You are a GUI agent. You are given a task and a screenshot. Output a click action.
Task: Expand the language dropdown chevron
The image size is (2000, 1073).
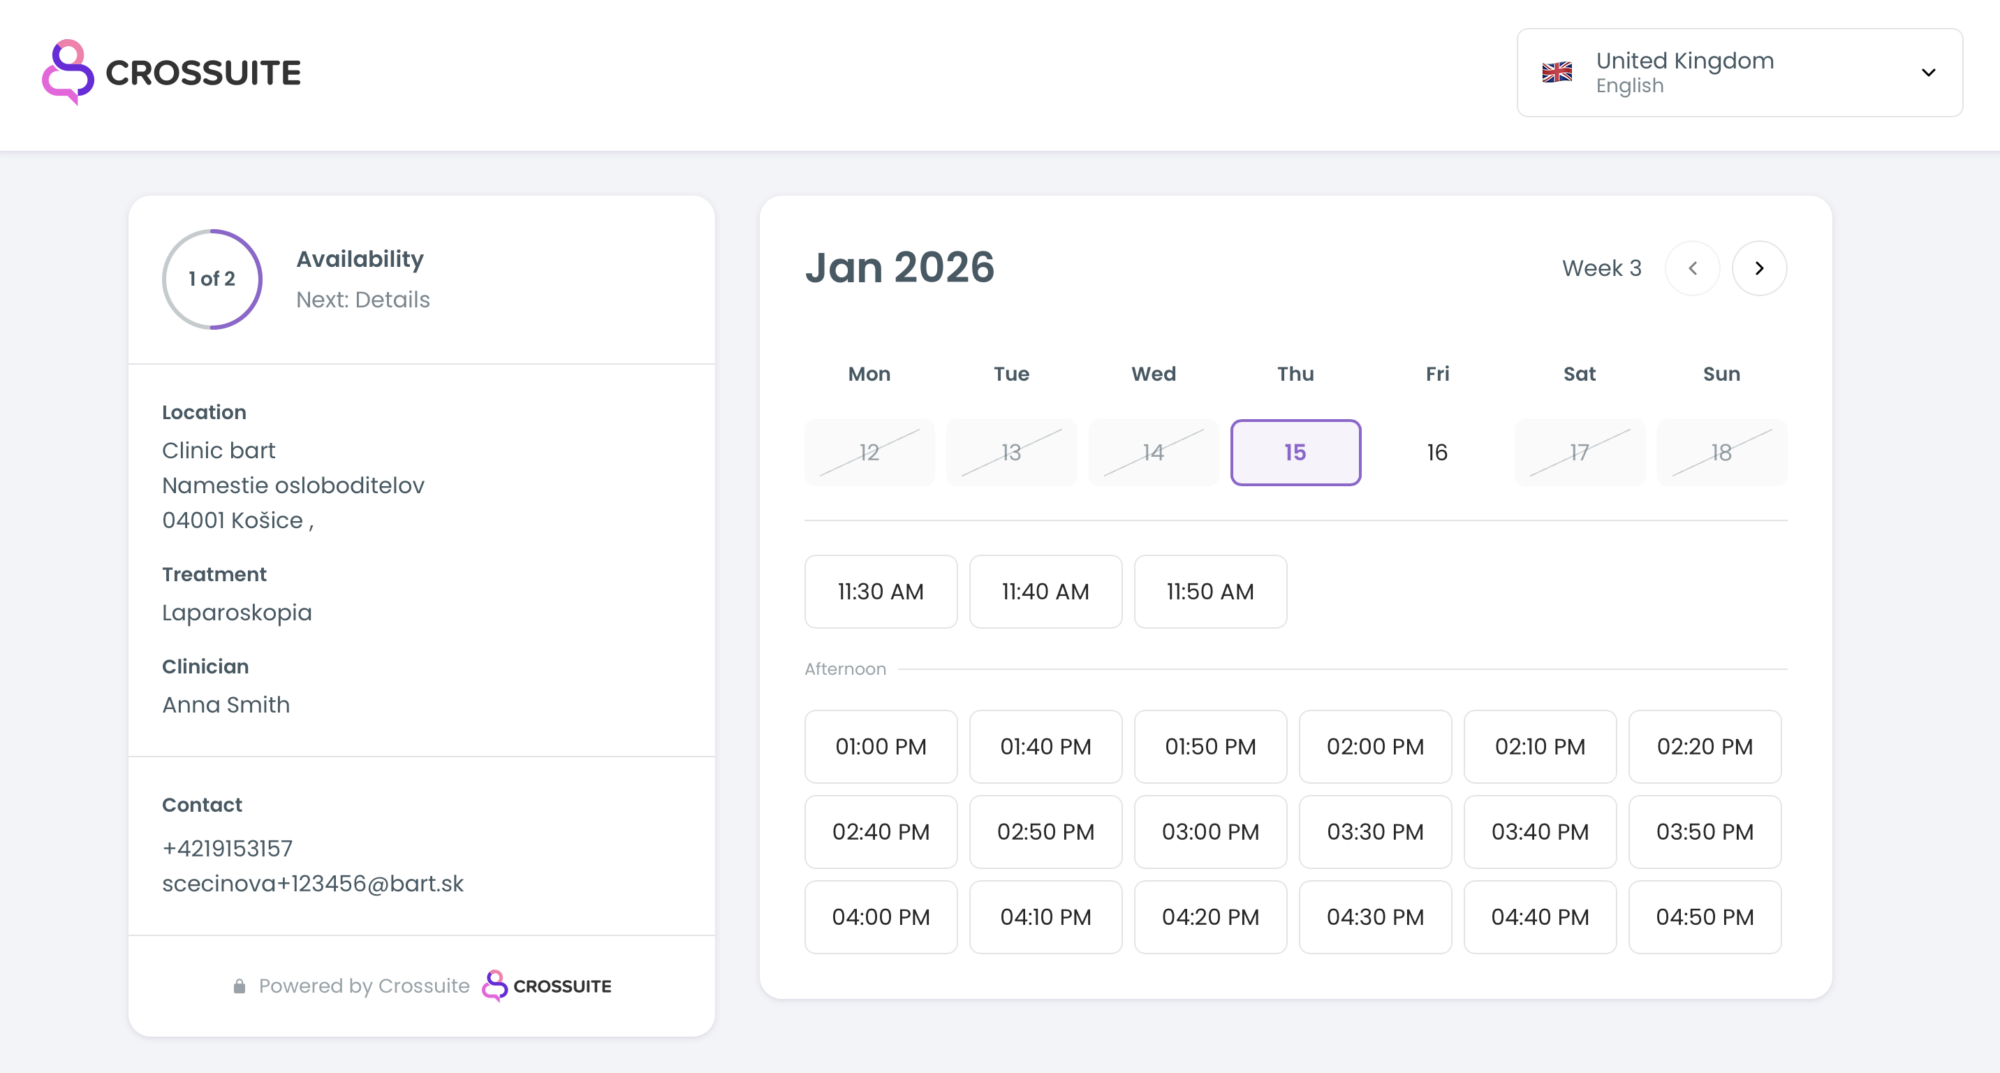[x=1928, y=72]
